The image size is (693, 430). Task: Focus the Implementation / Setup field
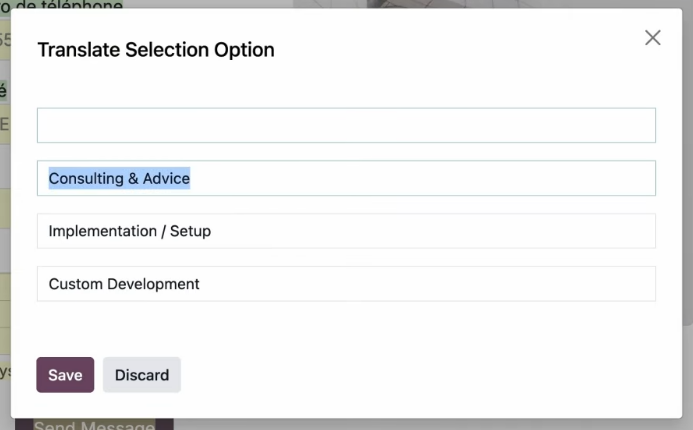click(346, 231)
